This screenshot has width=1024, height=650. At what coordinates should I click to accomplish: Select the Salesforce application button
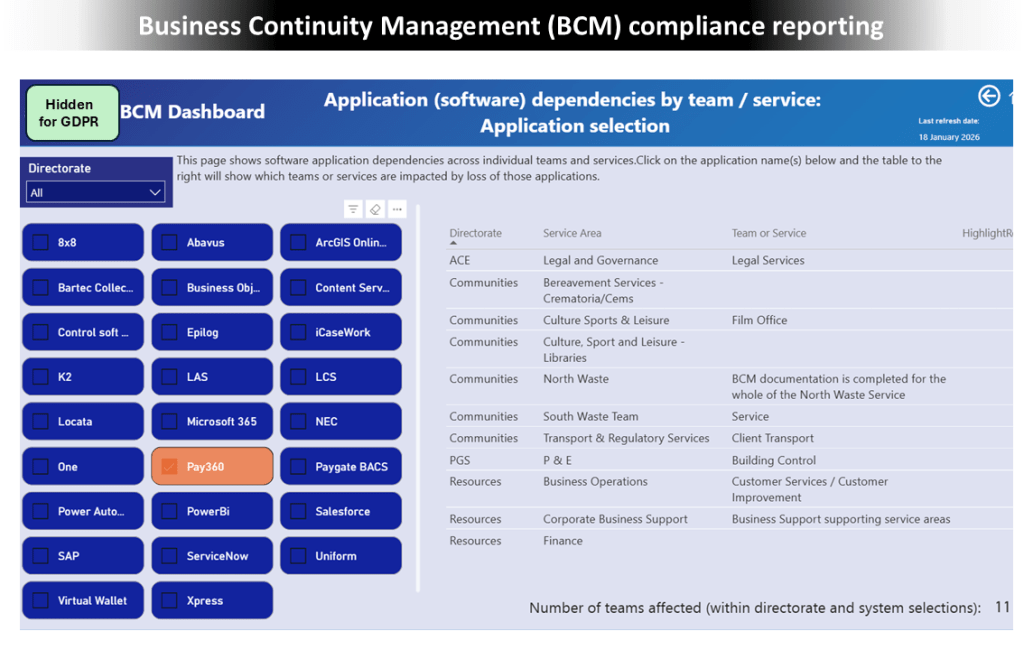[341, 511]
